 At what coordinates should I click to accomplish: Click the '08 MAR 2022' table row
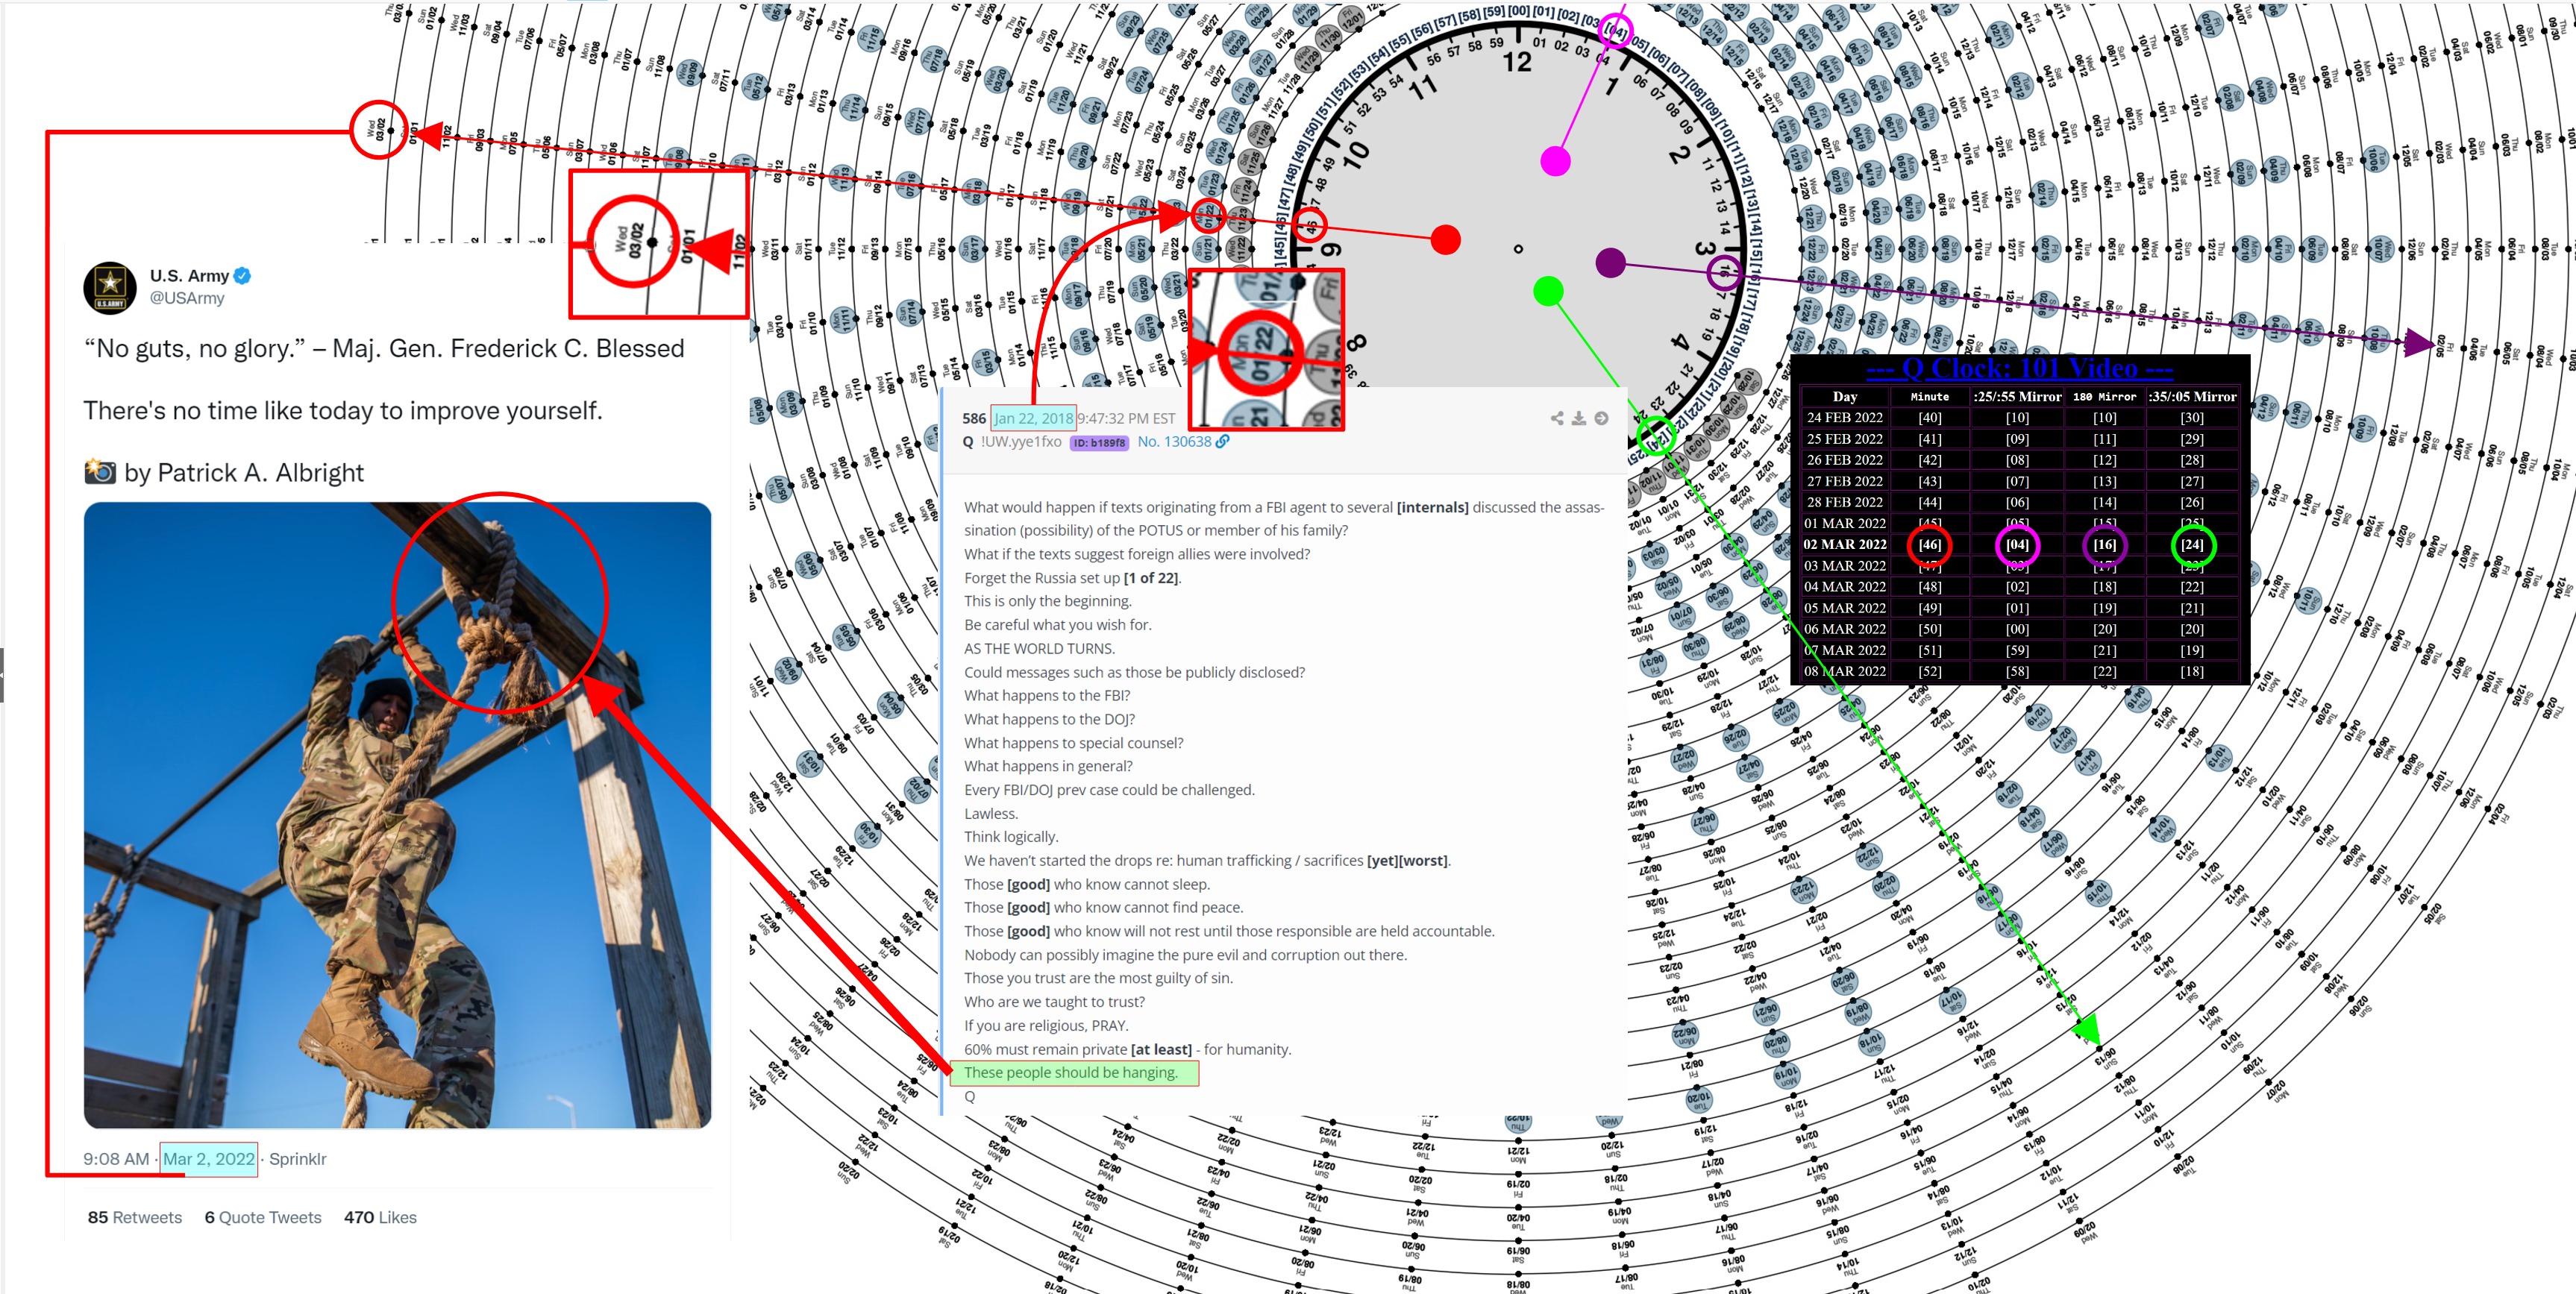click(x=2019, y=671)
